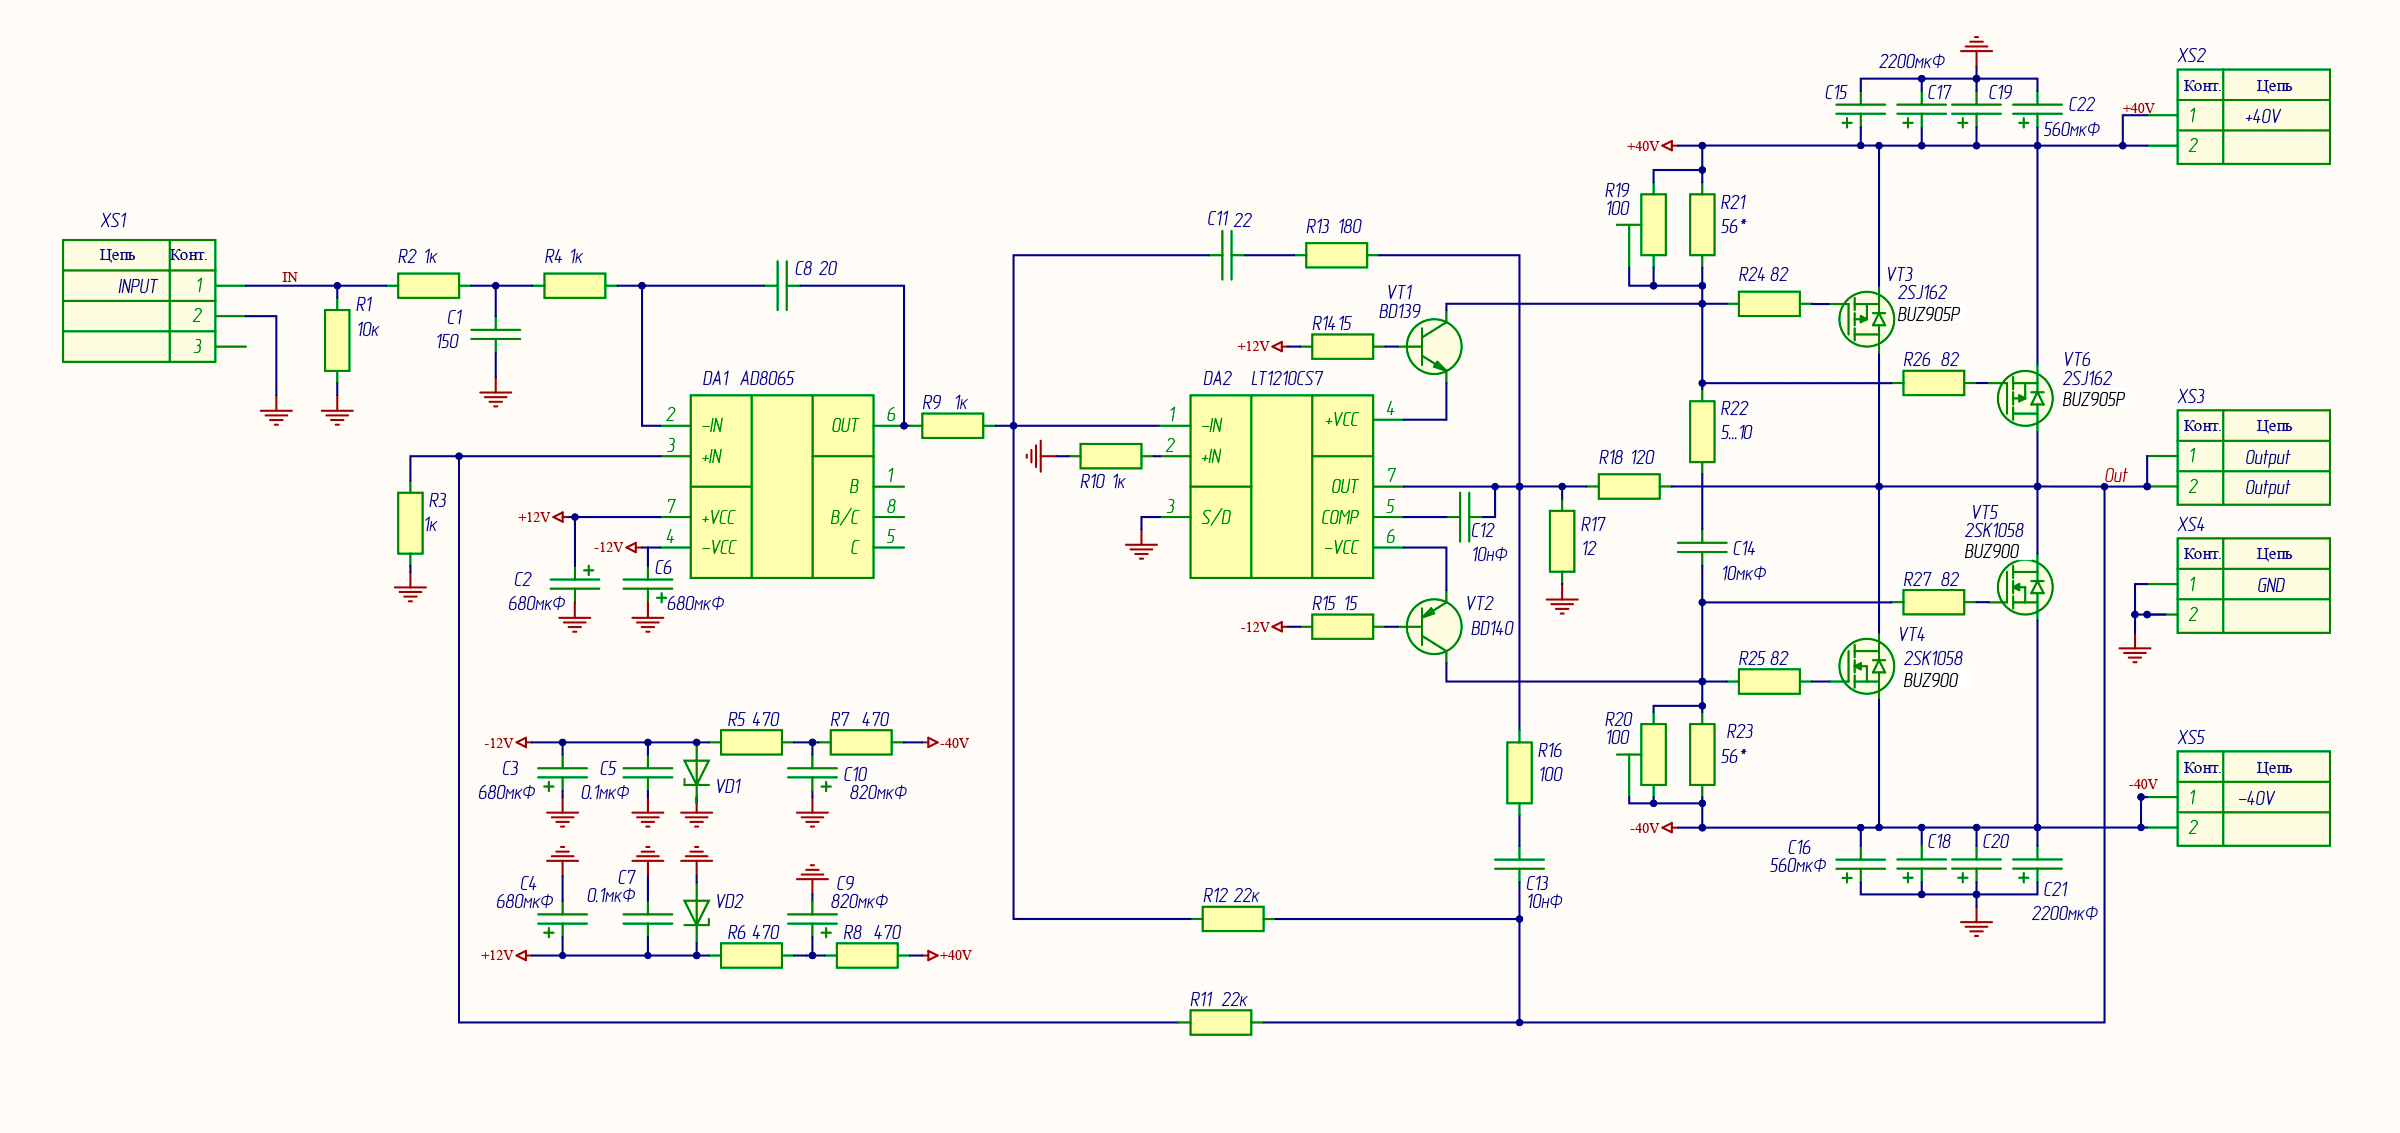This screenshot has height=1133, width=2400.
Task: Click the R5 470 resistor symbol
Action: pos(751,742)
